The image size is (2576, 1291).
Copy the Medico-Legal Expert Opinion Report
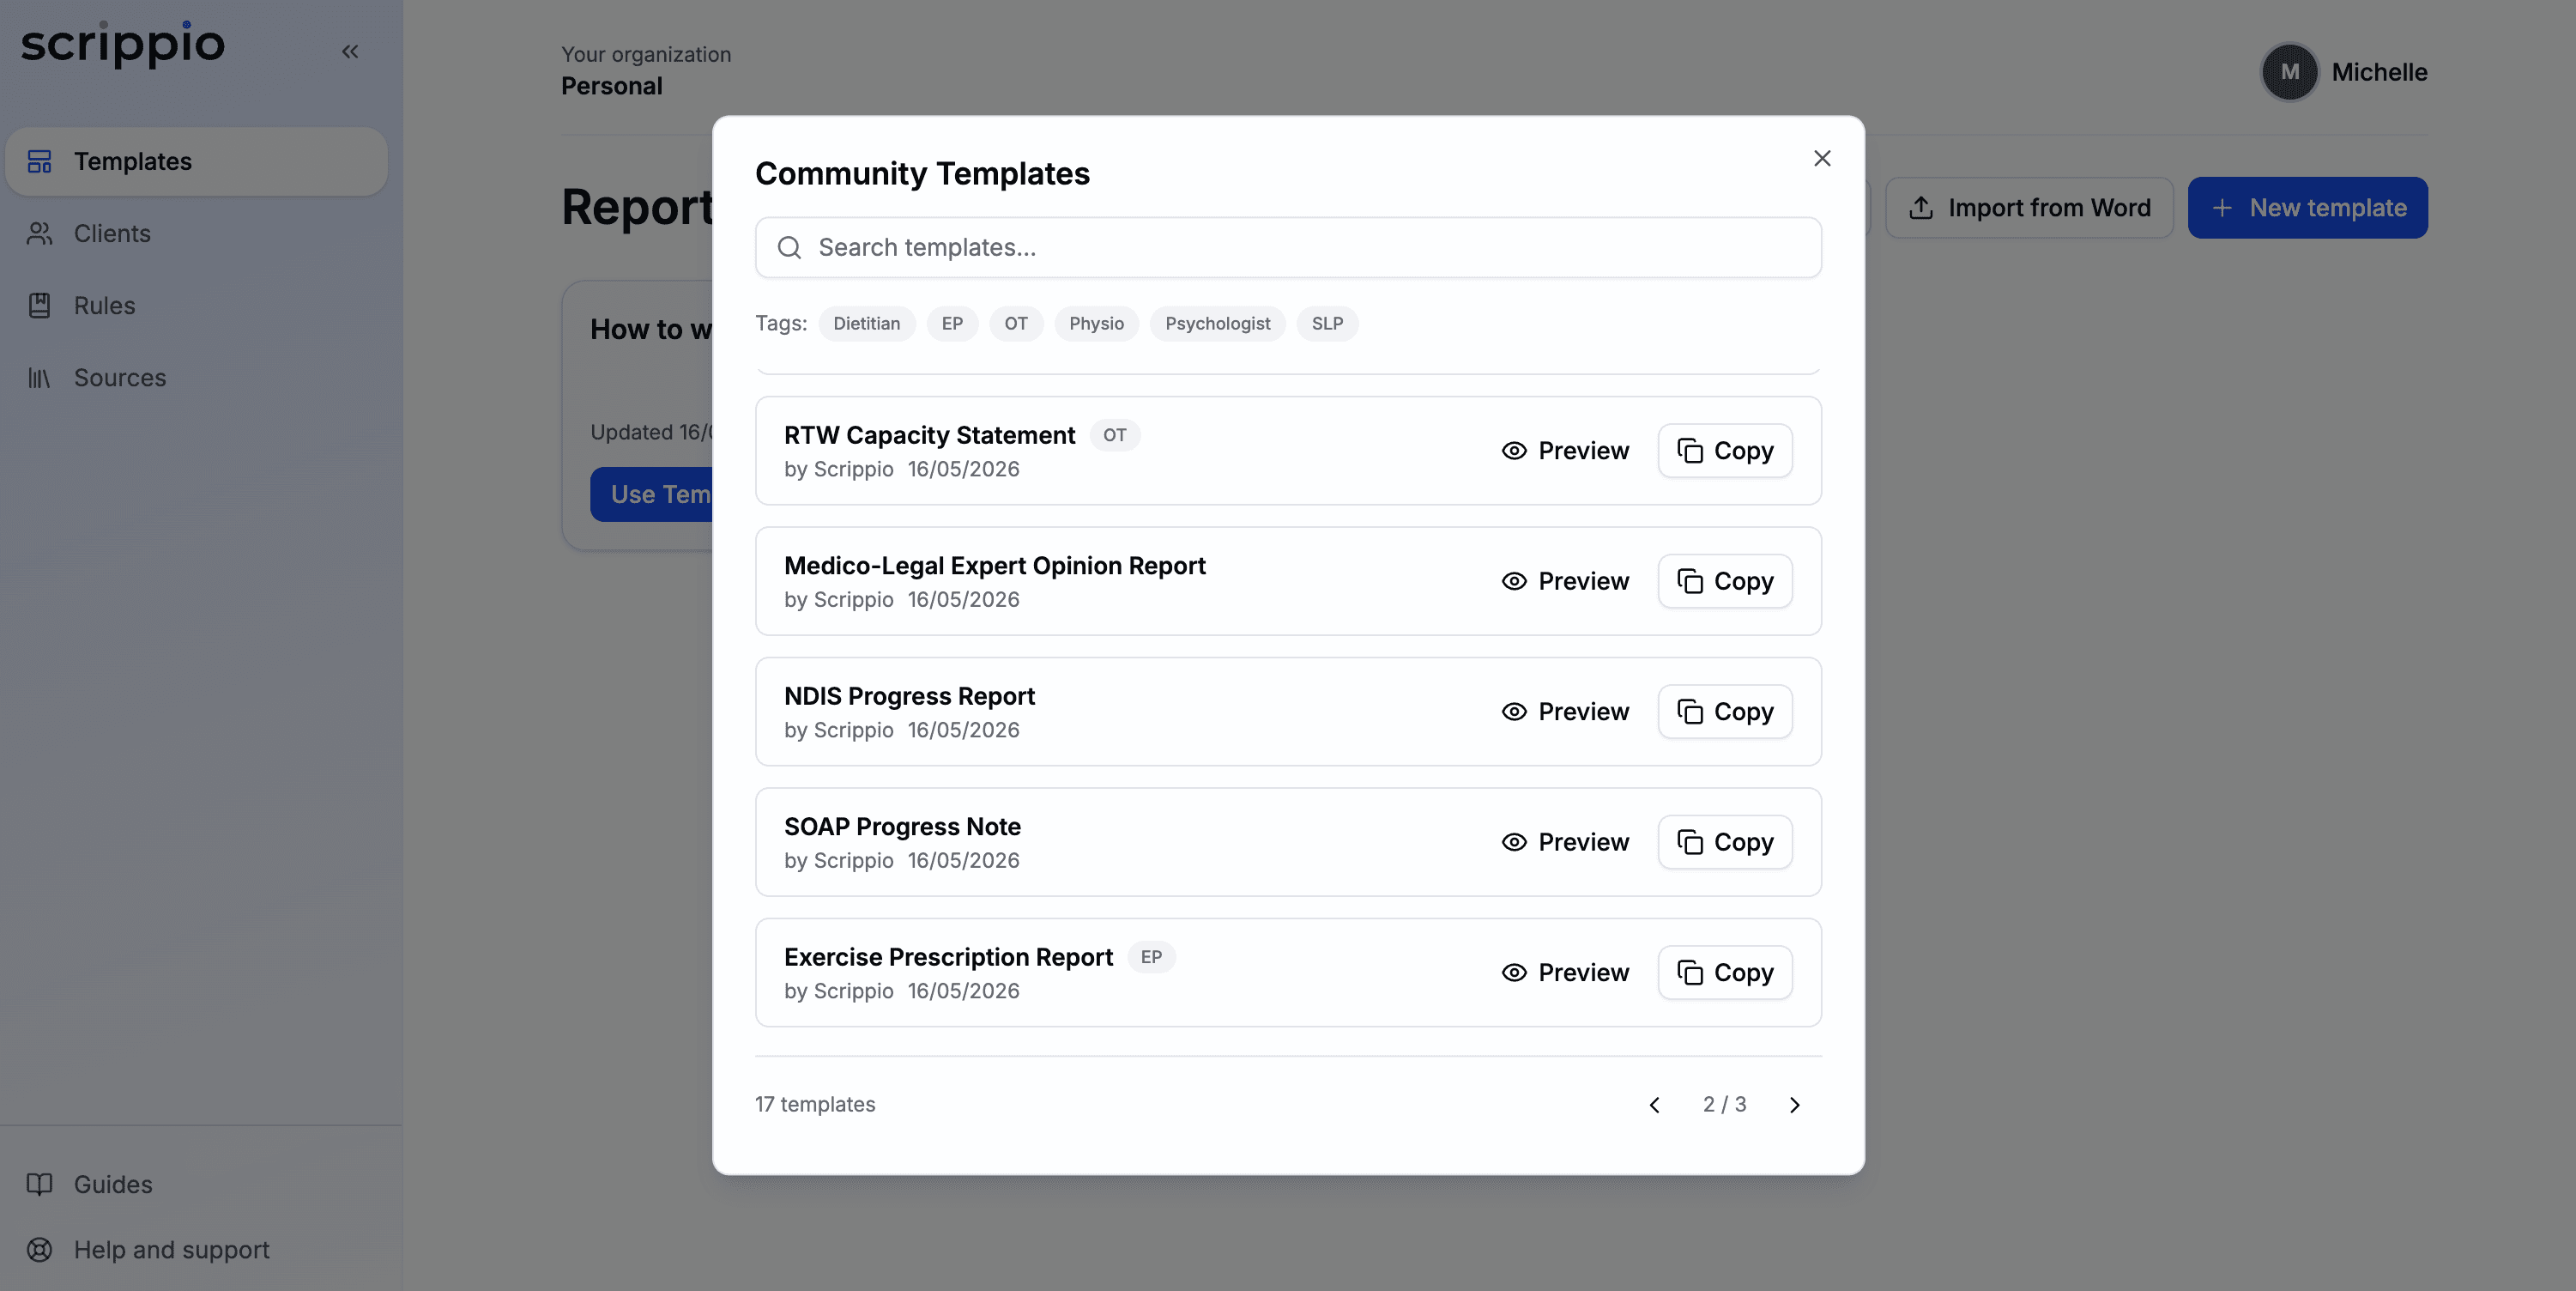[x=1725, y=581]
